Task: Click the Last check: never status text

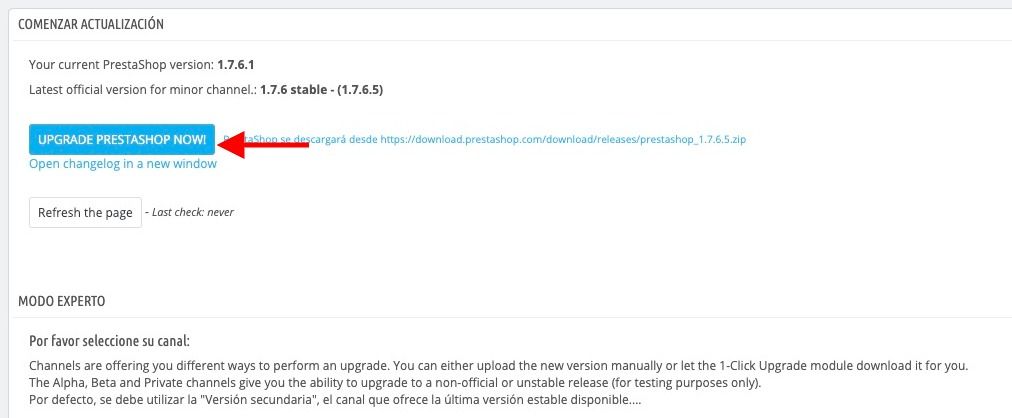Action: tap(192, 212)
